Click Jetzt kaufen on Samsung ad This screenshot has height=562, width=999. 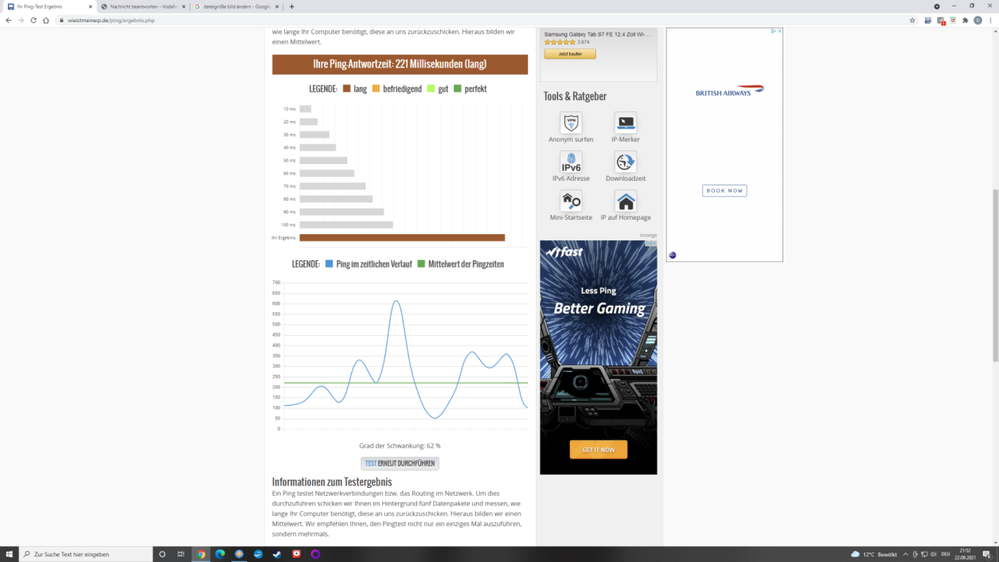click(x=570, y=54)
